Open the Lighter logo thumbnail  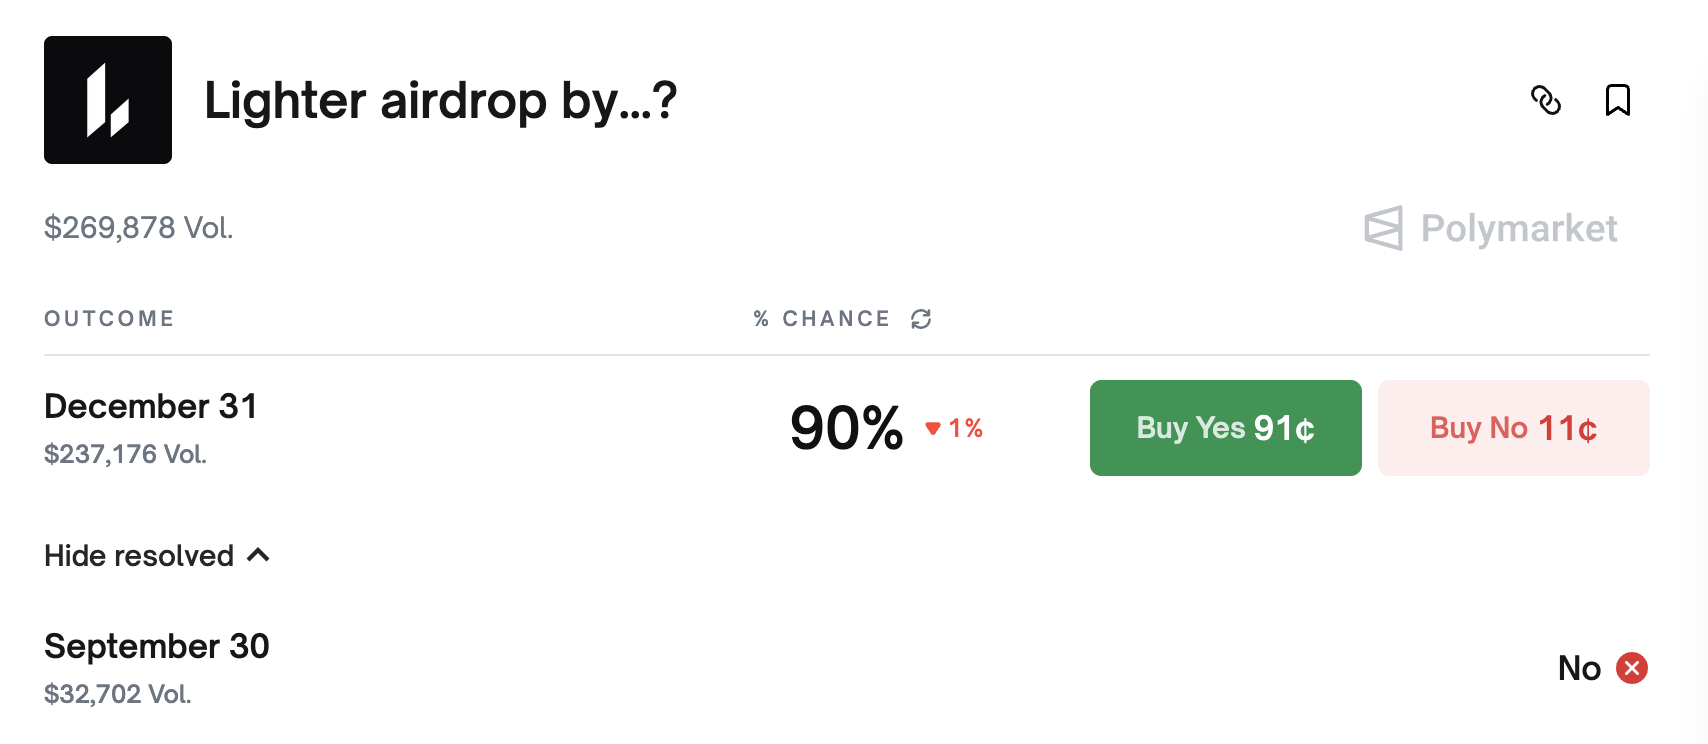click(x=108, y=100)
